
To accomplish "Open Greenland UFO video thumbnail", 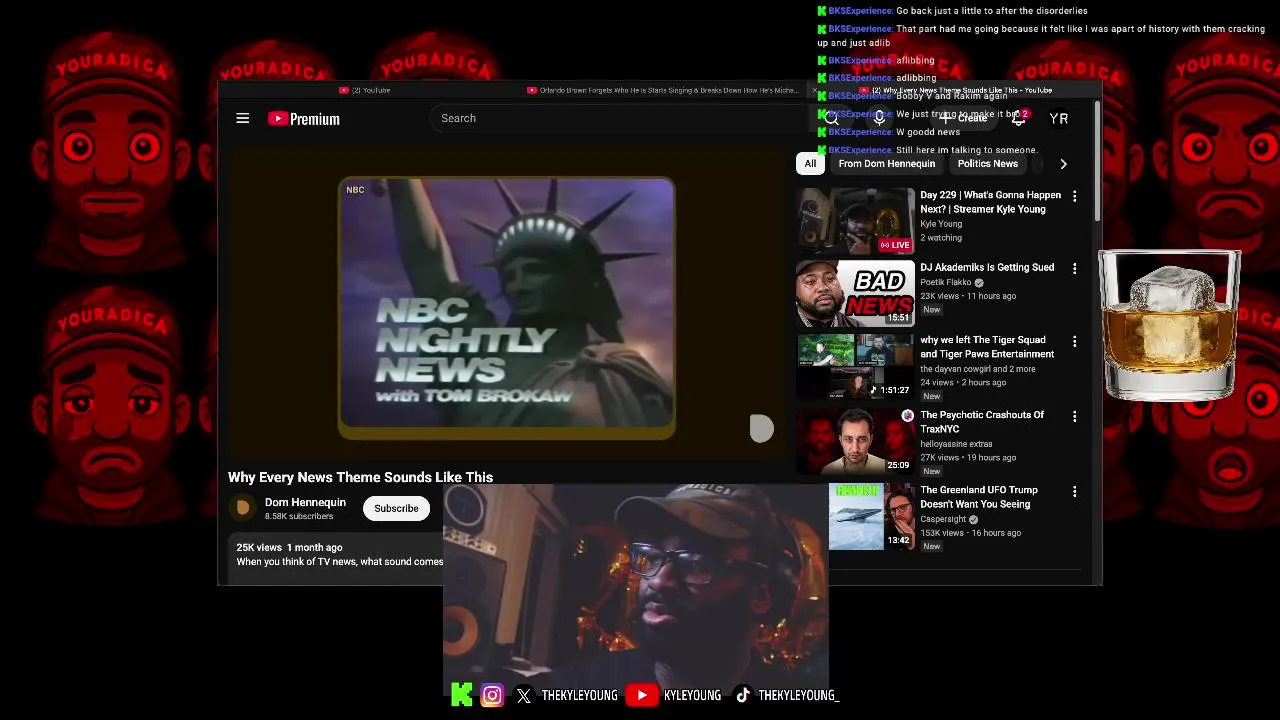I will 872,516.
